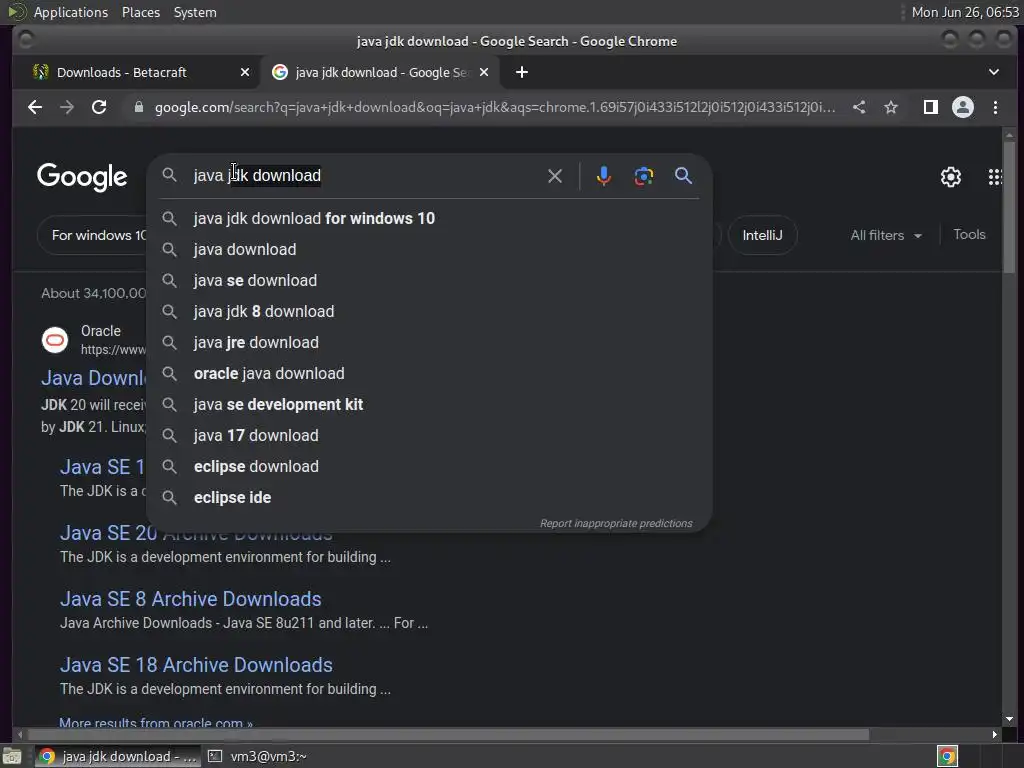Choose oracle java download suggestion

click(429, 374)
